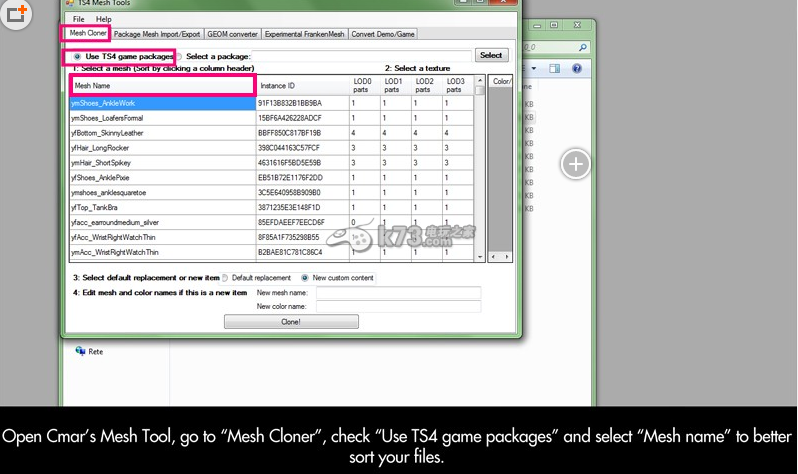The image size is (798, 474).
Task: Select the yfHair_LongRocker mesh row
Action: click(x=160, y=147)
